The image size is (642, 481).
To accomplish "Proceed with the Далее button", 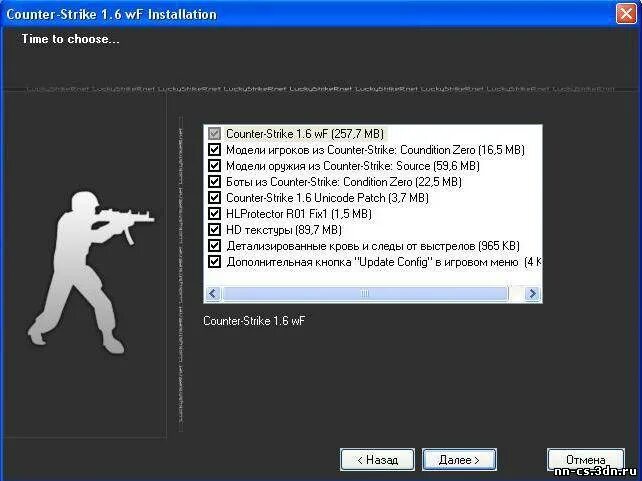I will tap(459, 460).
